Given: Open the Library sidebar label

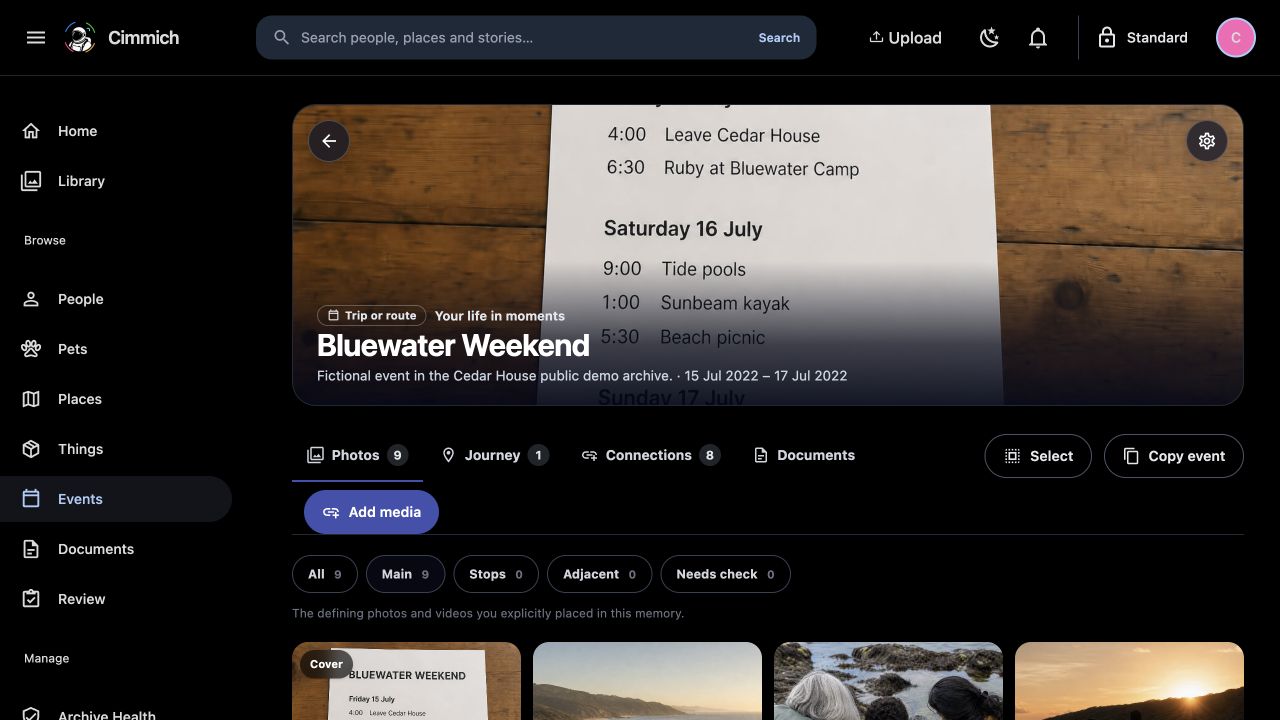Looking at the screenshot, I should [81, 181].
